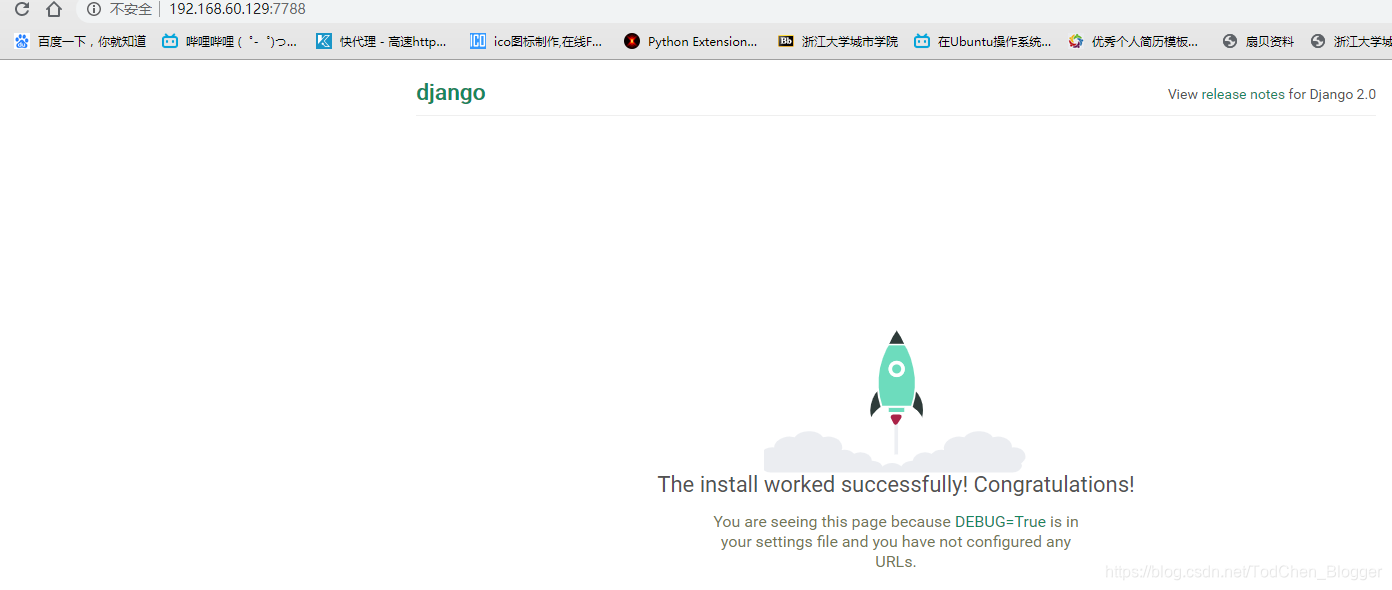Viewport: 1392px width, 590px height.
Task: Open the first 浙江大学城市学院 bookmark
Action: click(838, 42)
